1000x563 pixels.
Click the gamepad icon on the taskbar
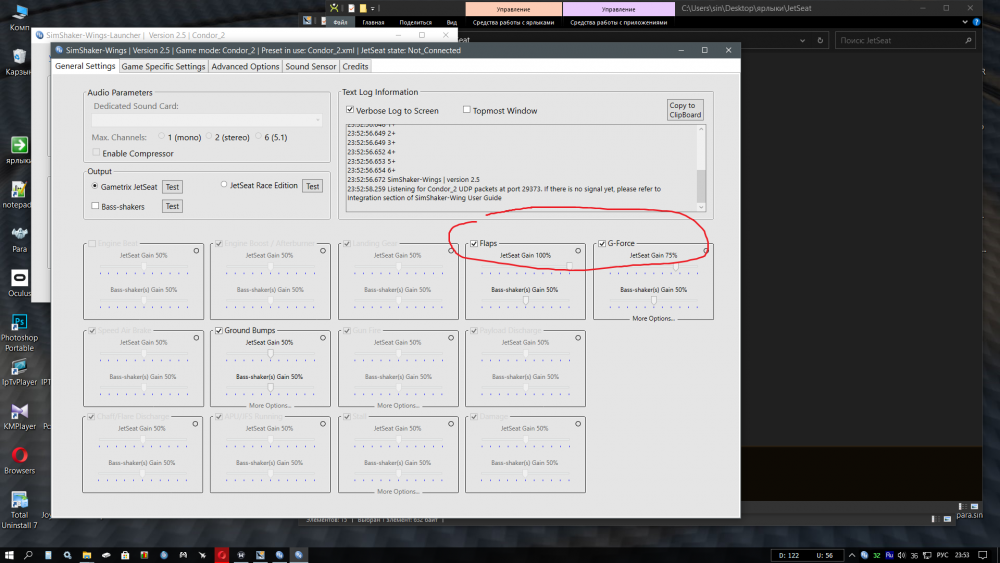point(183,555)
